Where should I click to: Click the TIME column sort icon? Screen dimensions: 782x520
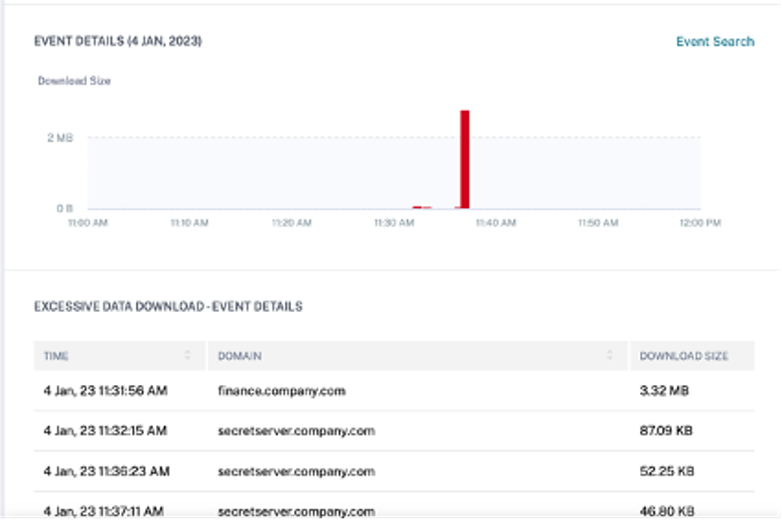click(x=187, y=356)
